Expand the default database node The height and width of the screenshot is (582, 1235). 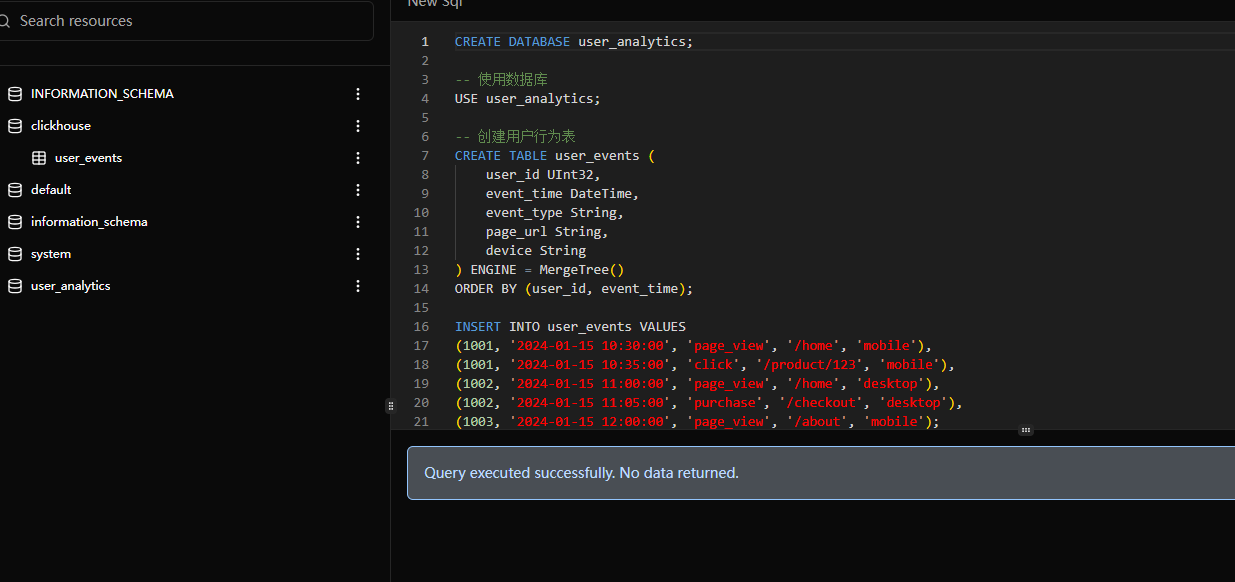click(x=51, y=190)
